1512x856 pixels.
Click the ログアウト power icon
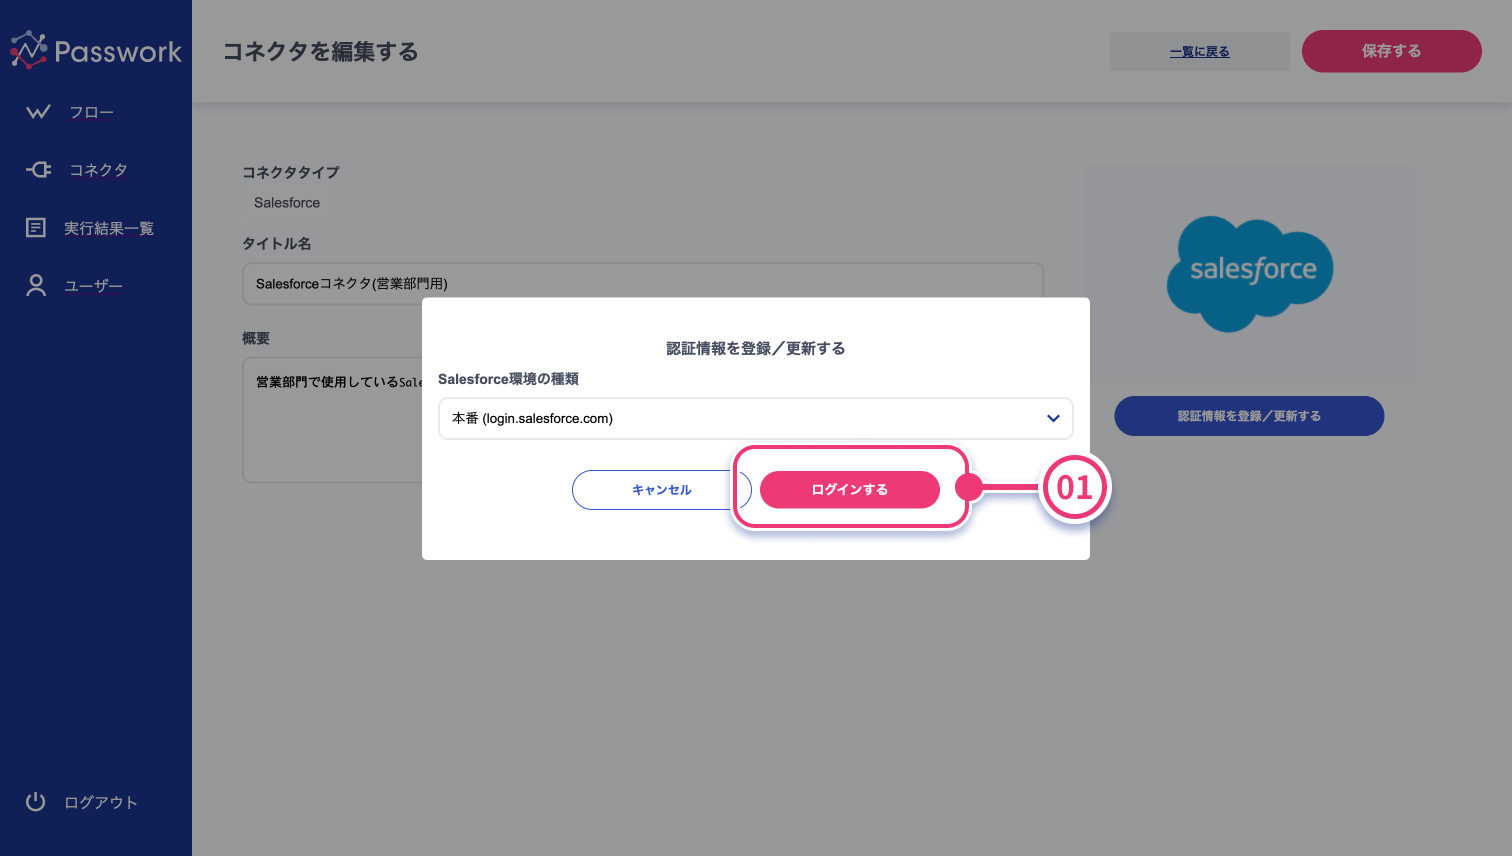tap(36, 802)
